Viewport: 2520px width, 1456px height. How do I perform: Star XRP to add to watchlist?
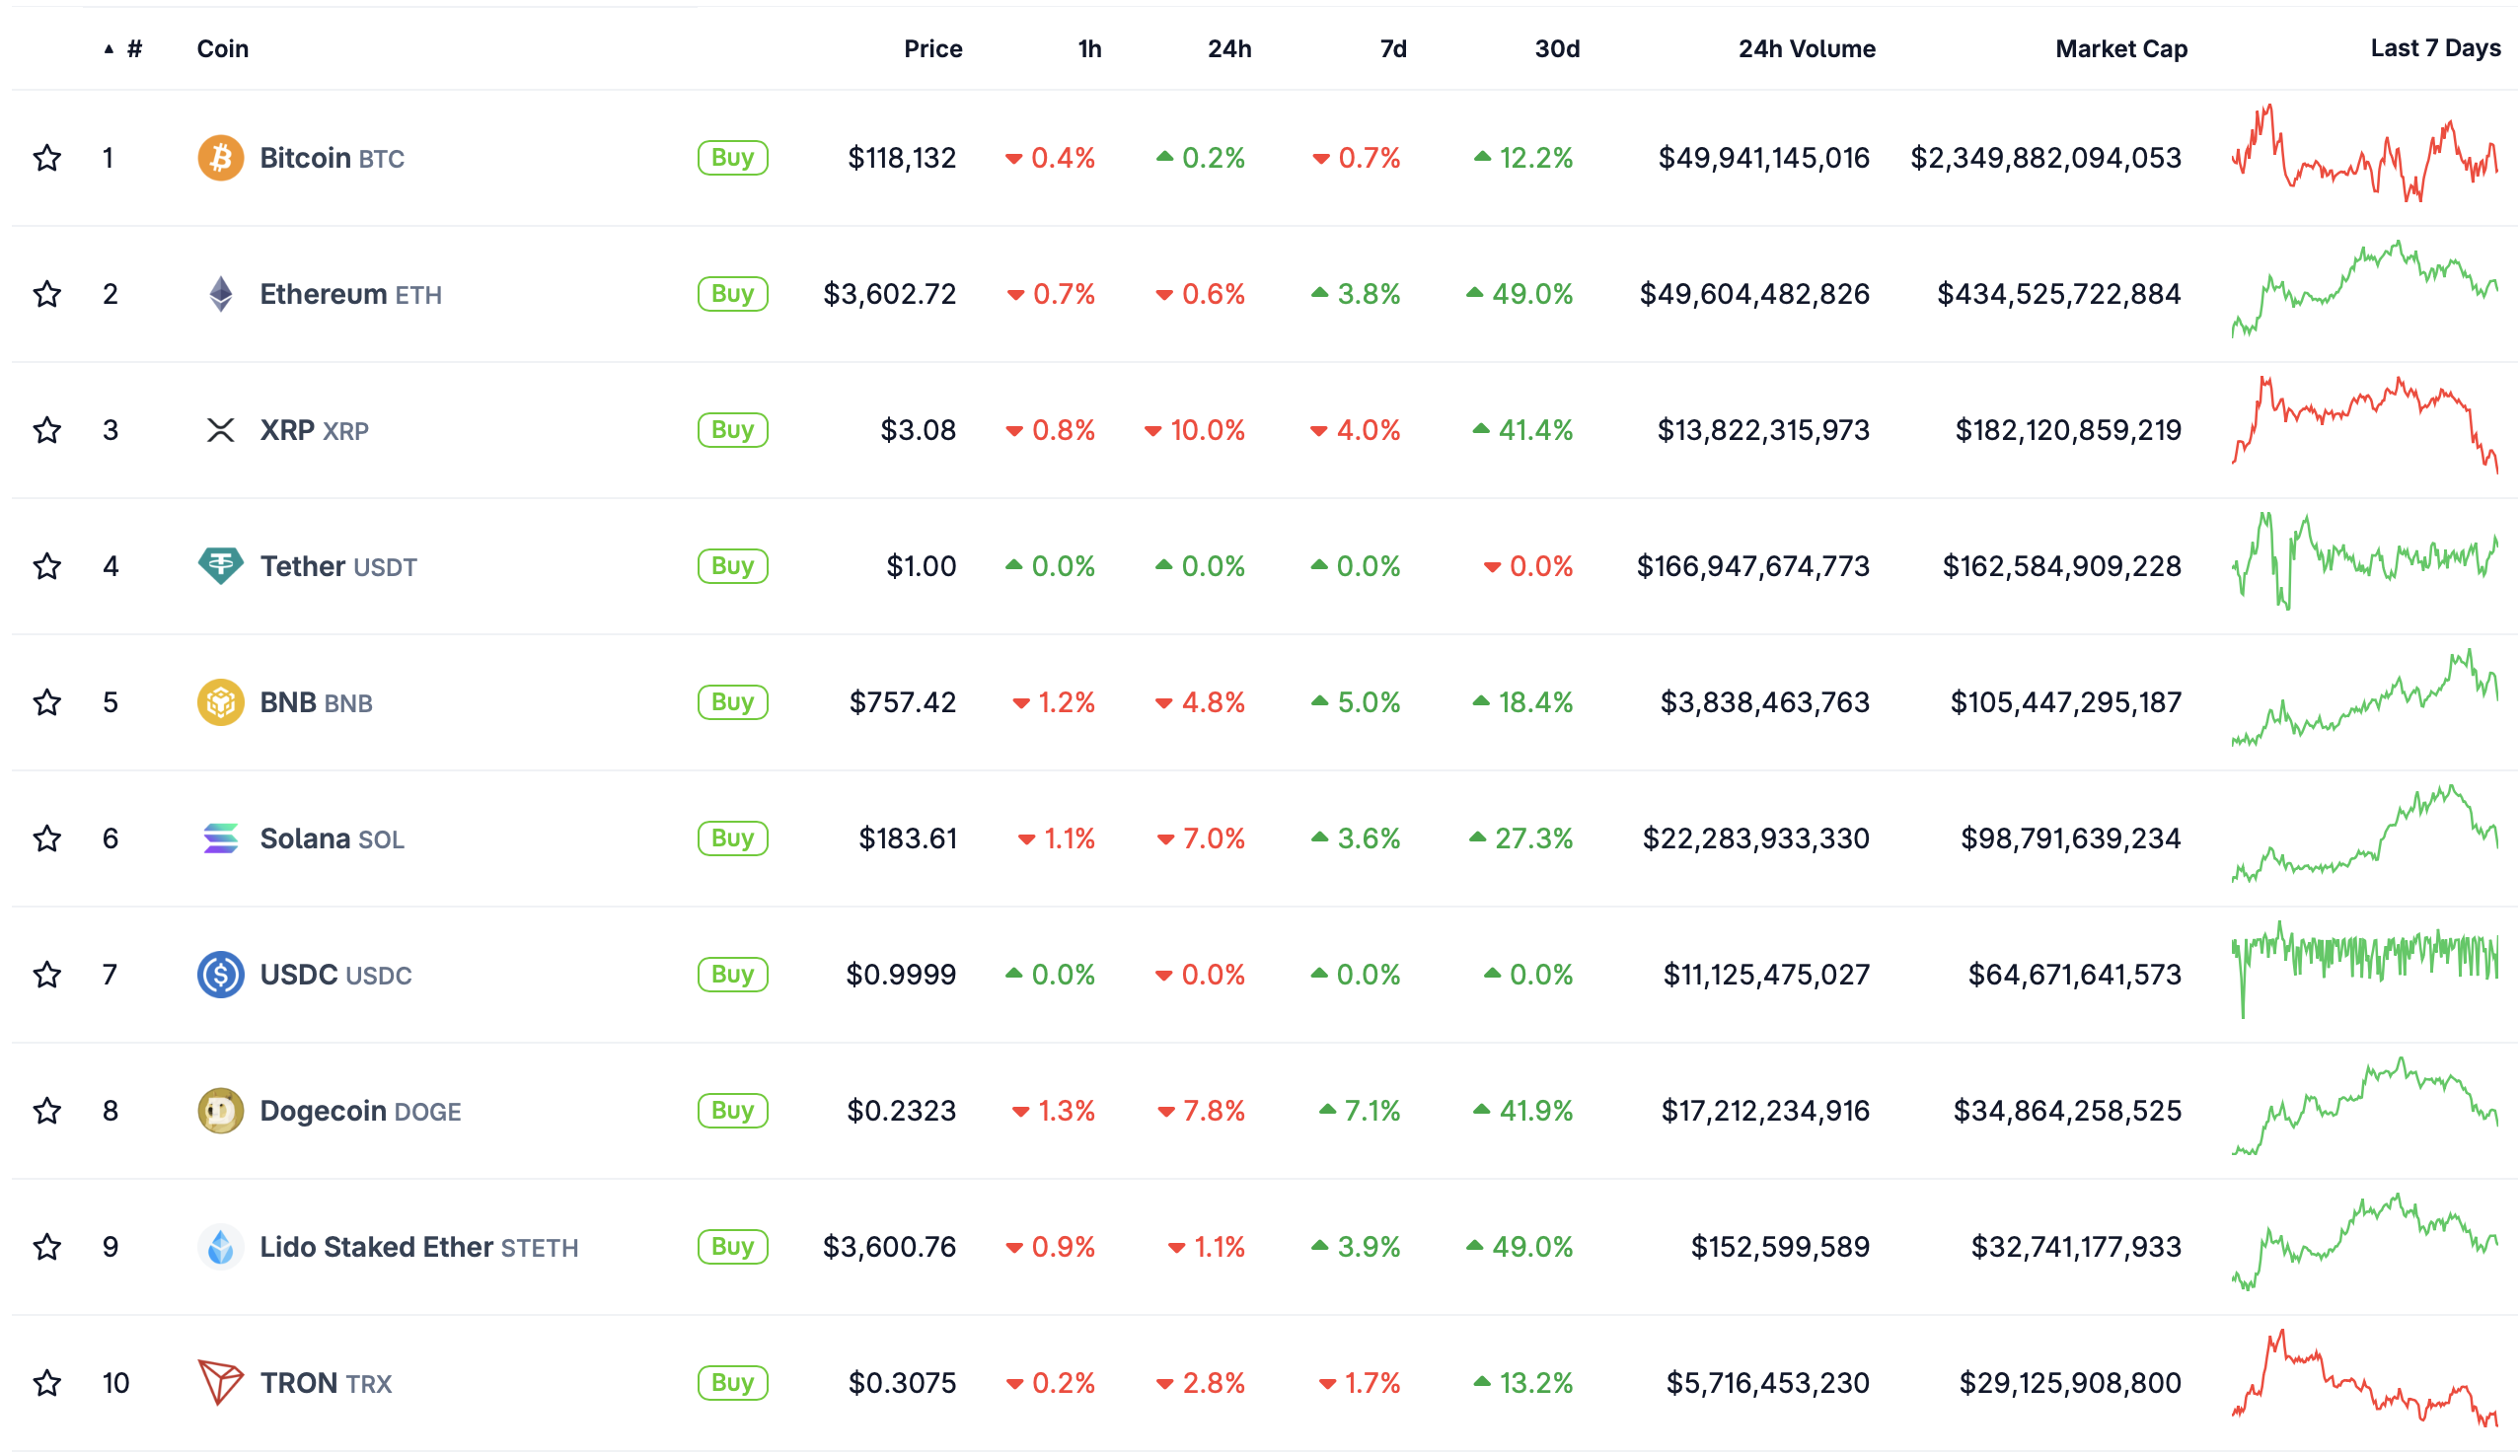[x=47, y=430]
